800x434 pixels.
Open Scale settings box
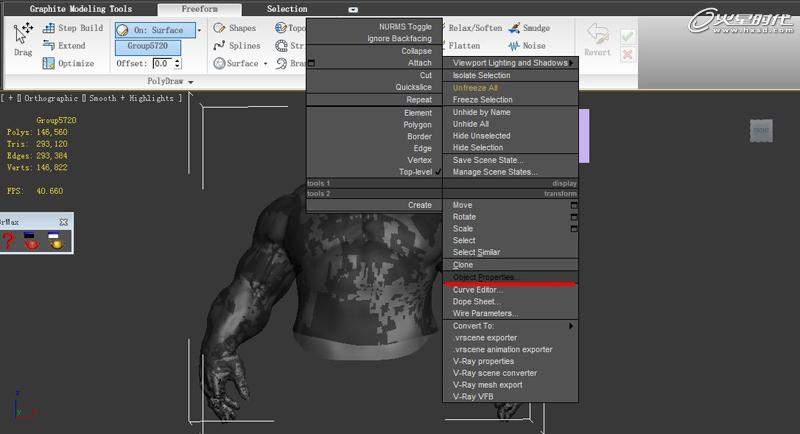[x=574, y=228]
